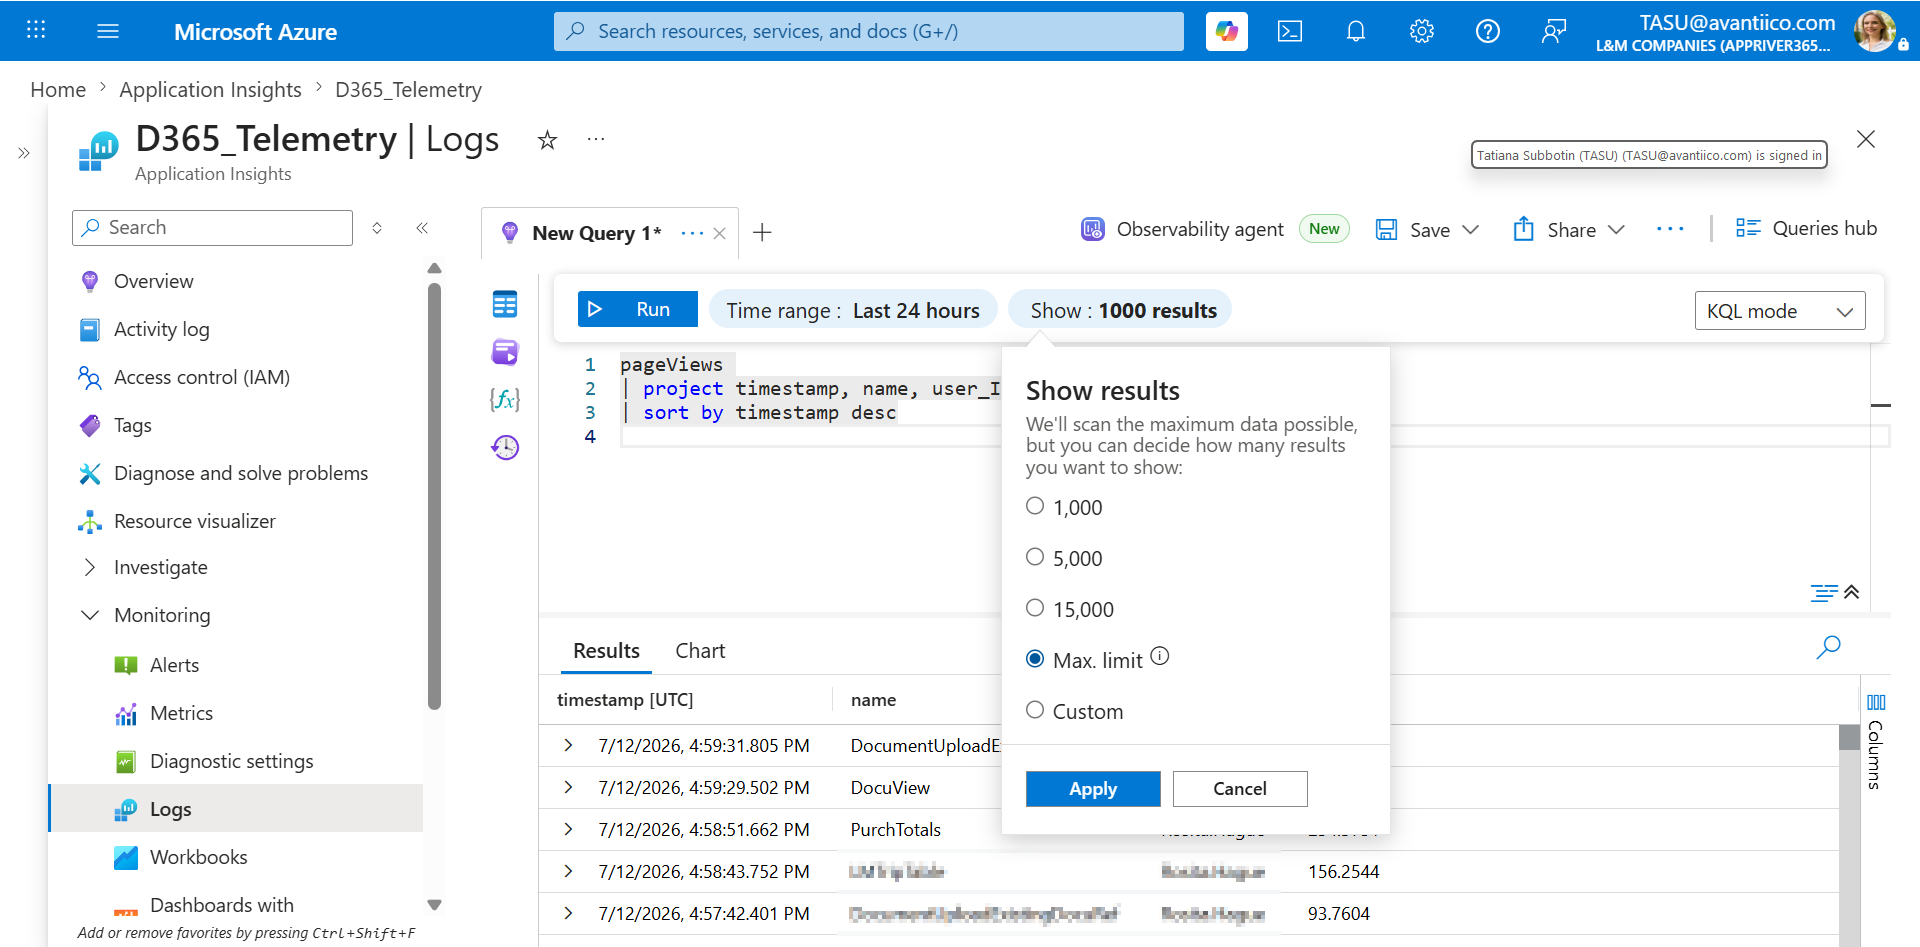
Task: Open the Share dropdown
Action: pos(1568,229)
